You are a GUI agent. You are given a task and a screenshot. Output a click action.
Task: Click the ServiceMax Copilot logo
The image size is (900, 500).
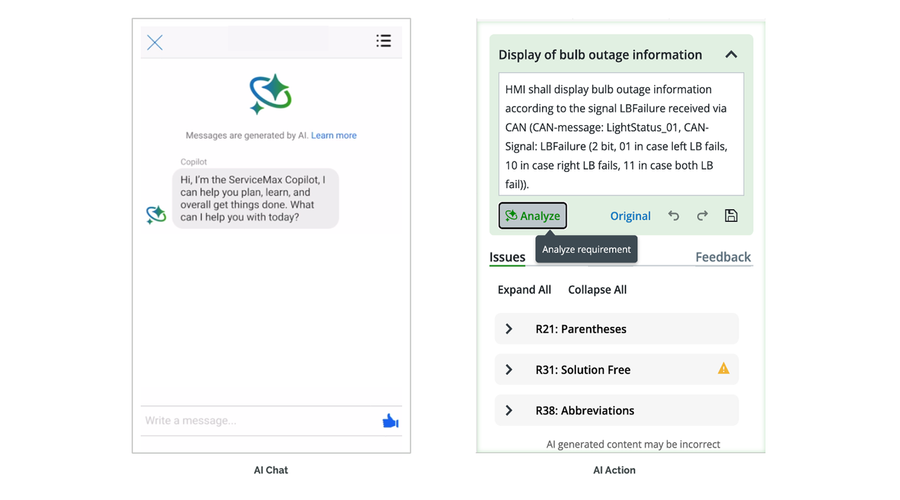(270, 94)
